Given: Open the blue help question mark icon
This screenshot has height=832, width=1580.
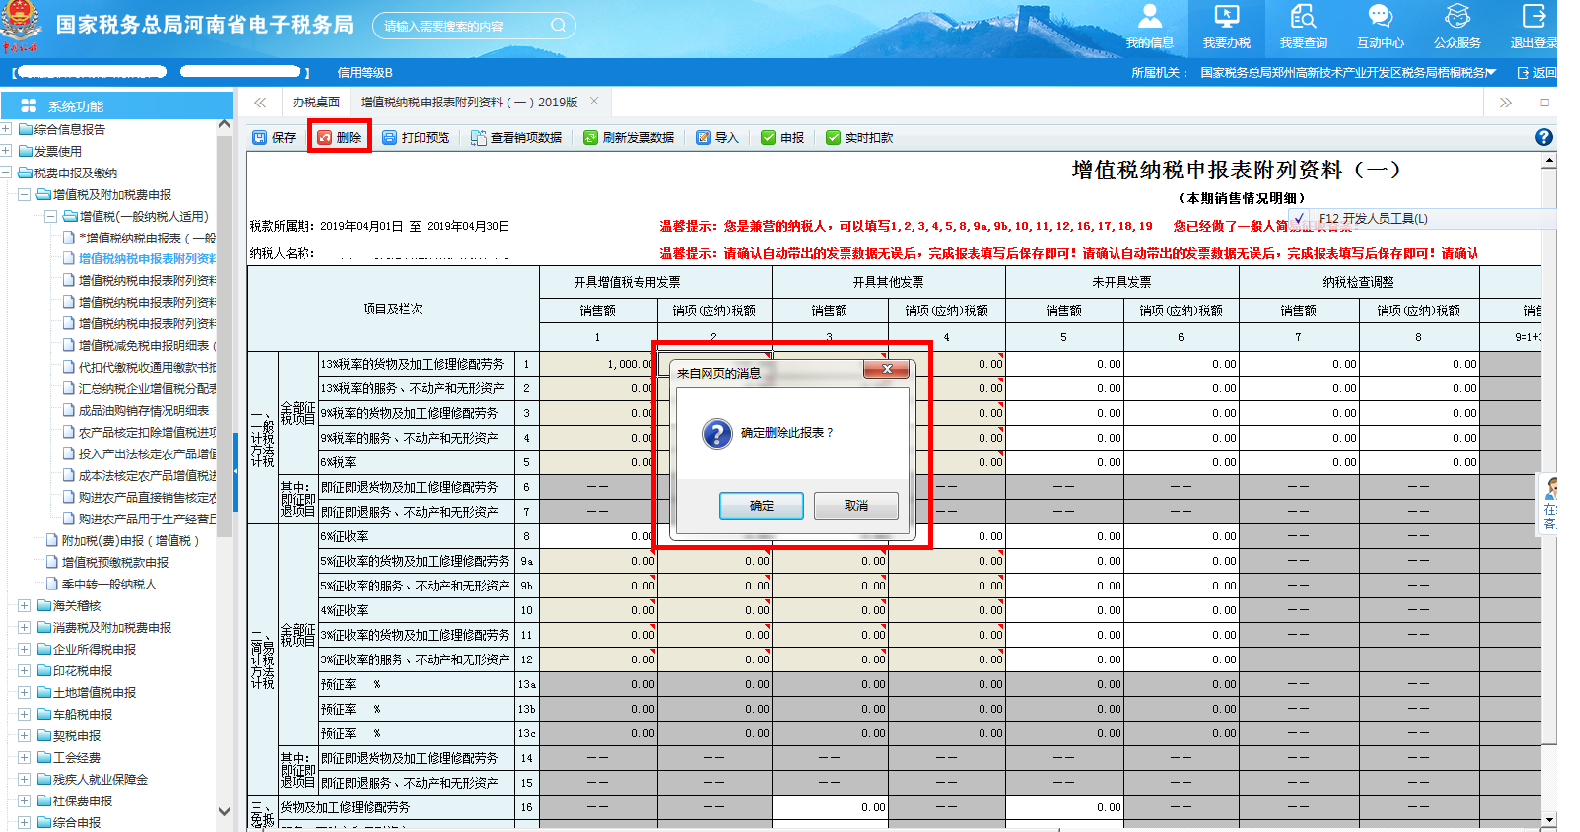Looking at the screenshot, I should point(1543,137).
